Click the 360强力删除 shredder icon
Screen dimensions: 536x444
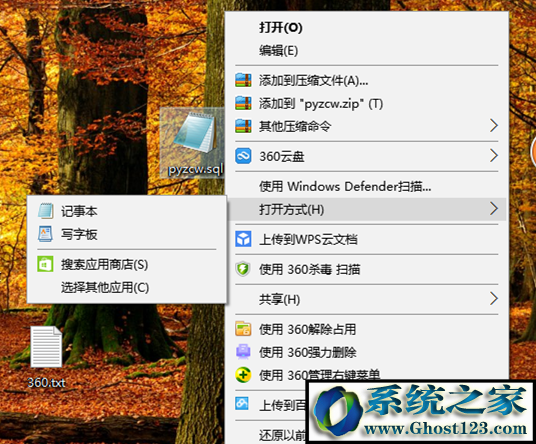(x=243, y=352)
